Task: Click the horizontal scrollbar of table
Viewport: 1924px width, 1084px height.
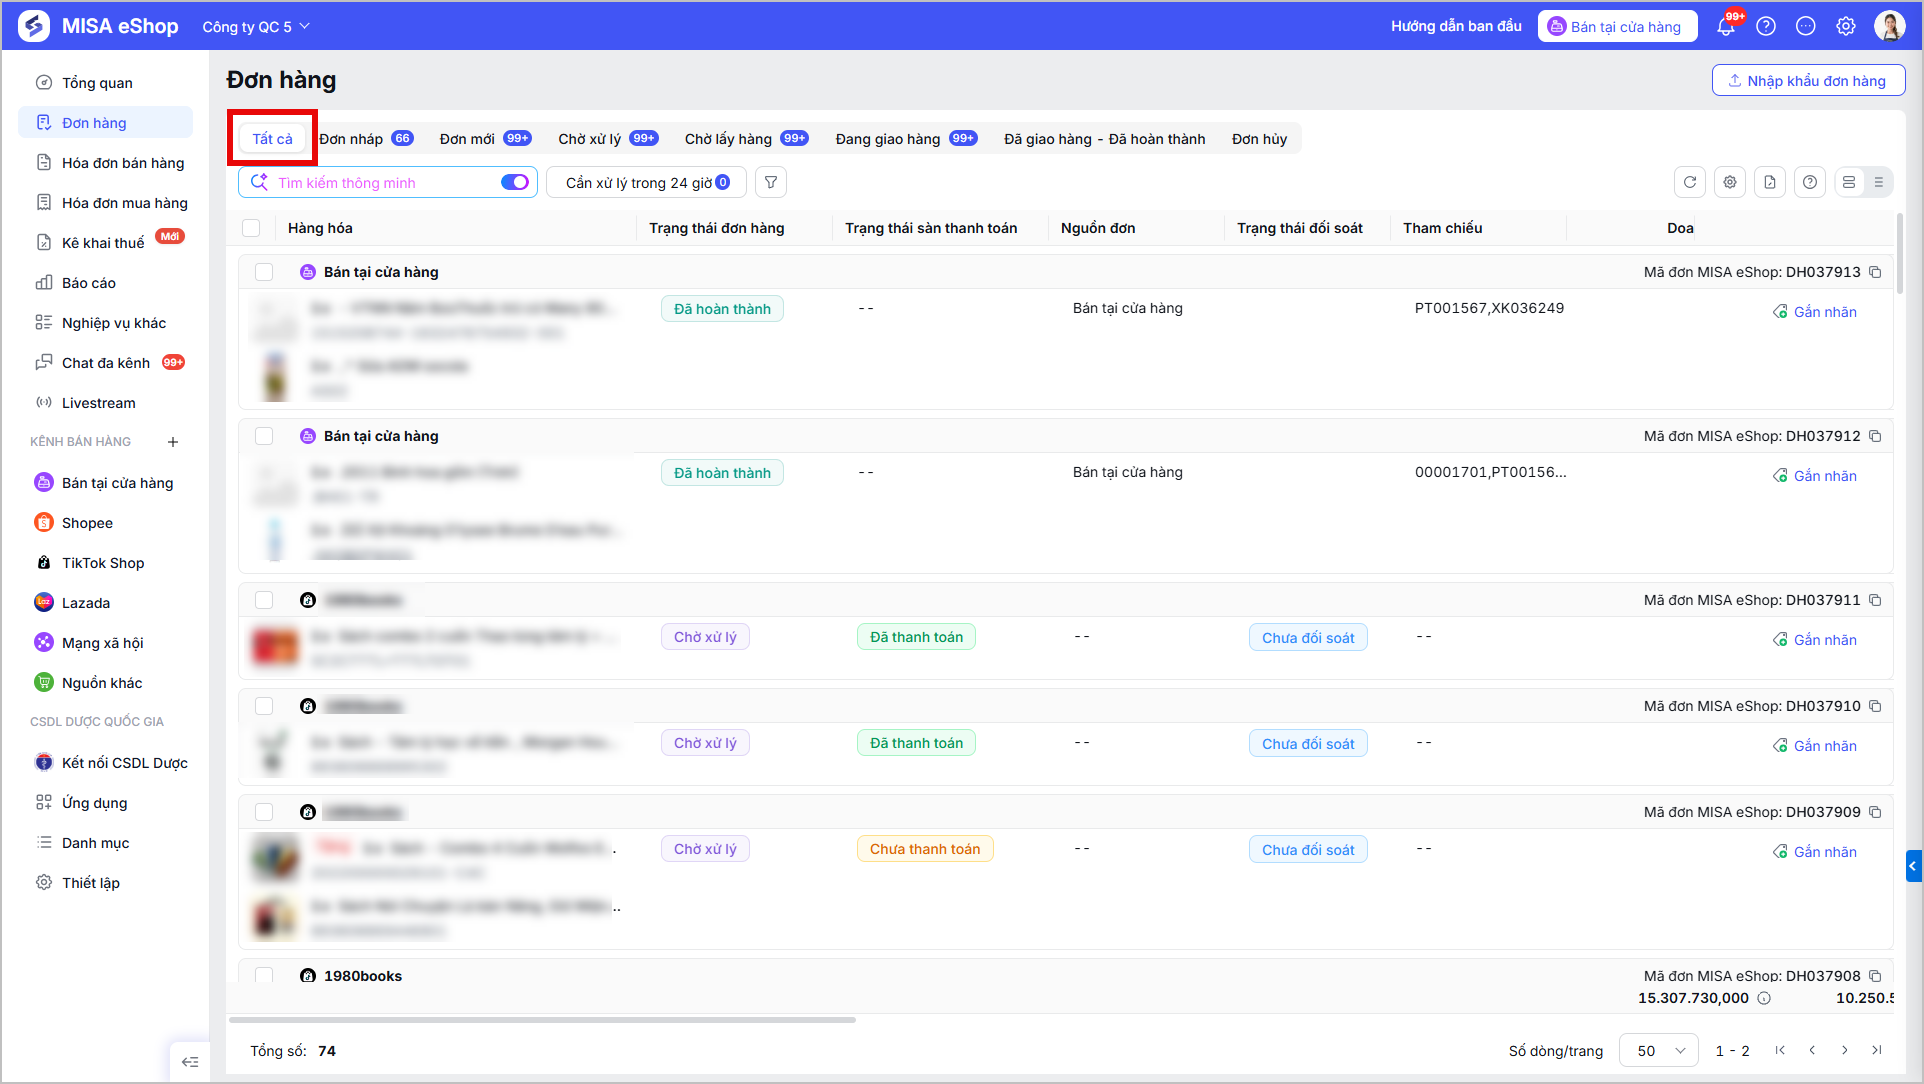Action: (x=543, y=1020)
